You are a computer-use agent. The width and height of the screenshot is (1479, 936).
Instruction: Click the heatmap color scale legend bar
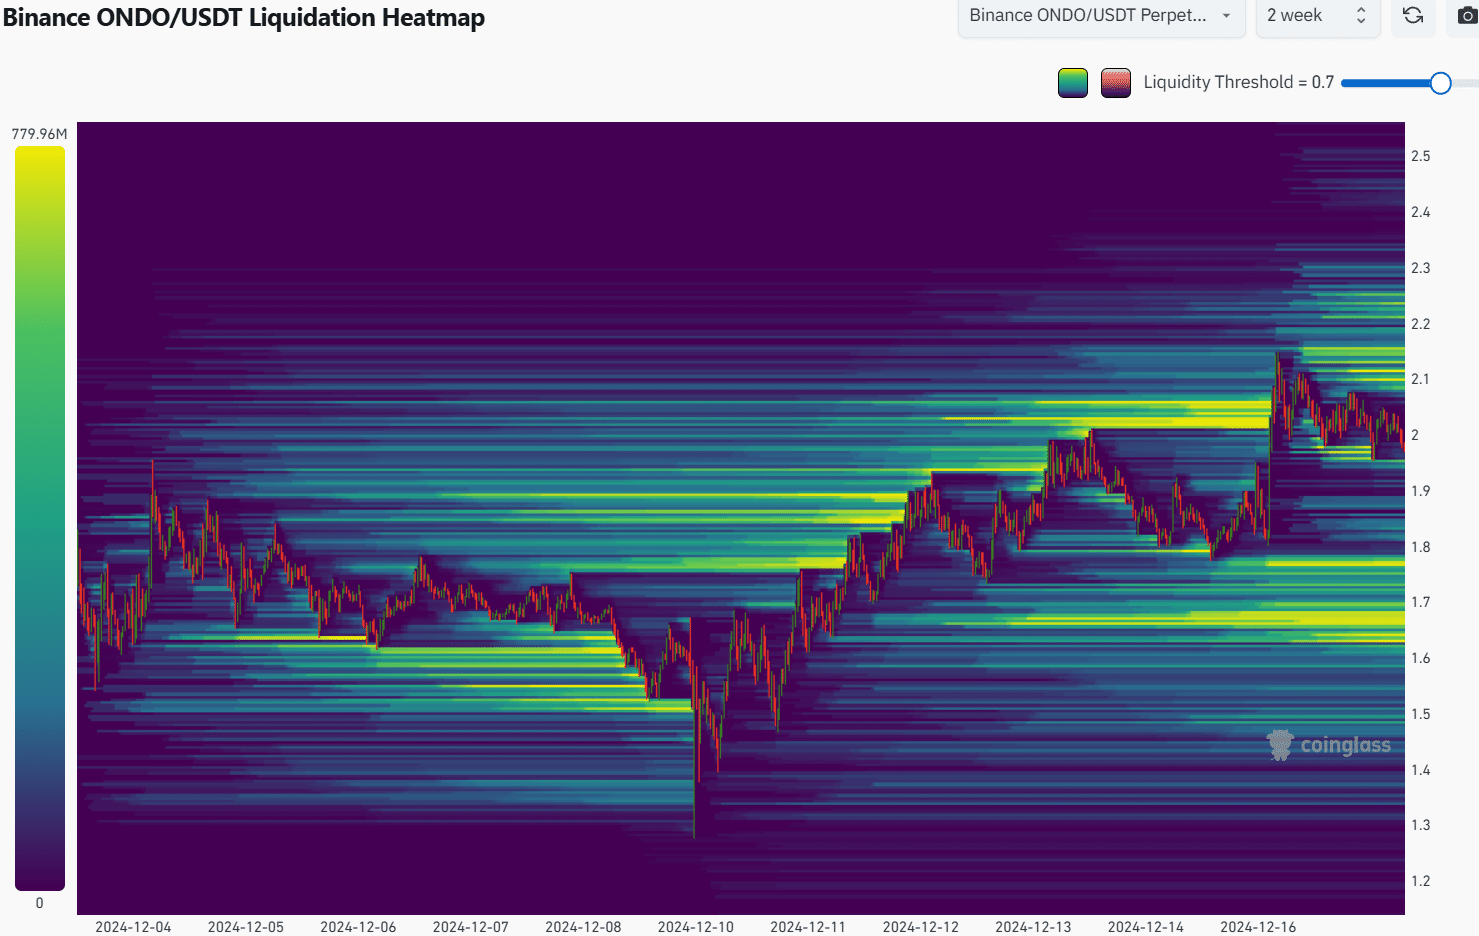tap(40, 518)
